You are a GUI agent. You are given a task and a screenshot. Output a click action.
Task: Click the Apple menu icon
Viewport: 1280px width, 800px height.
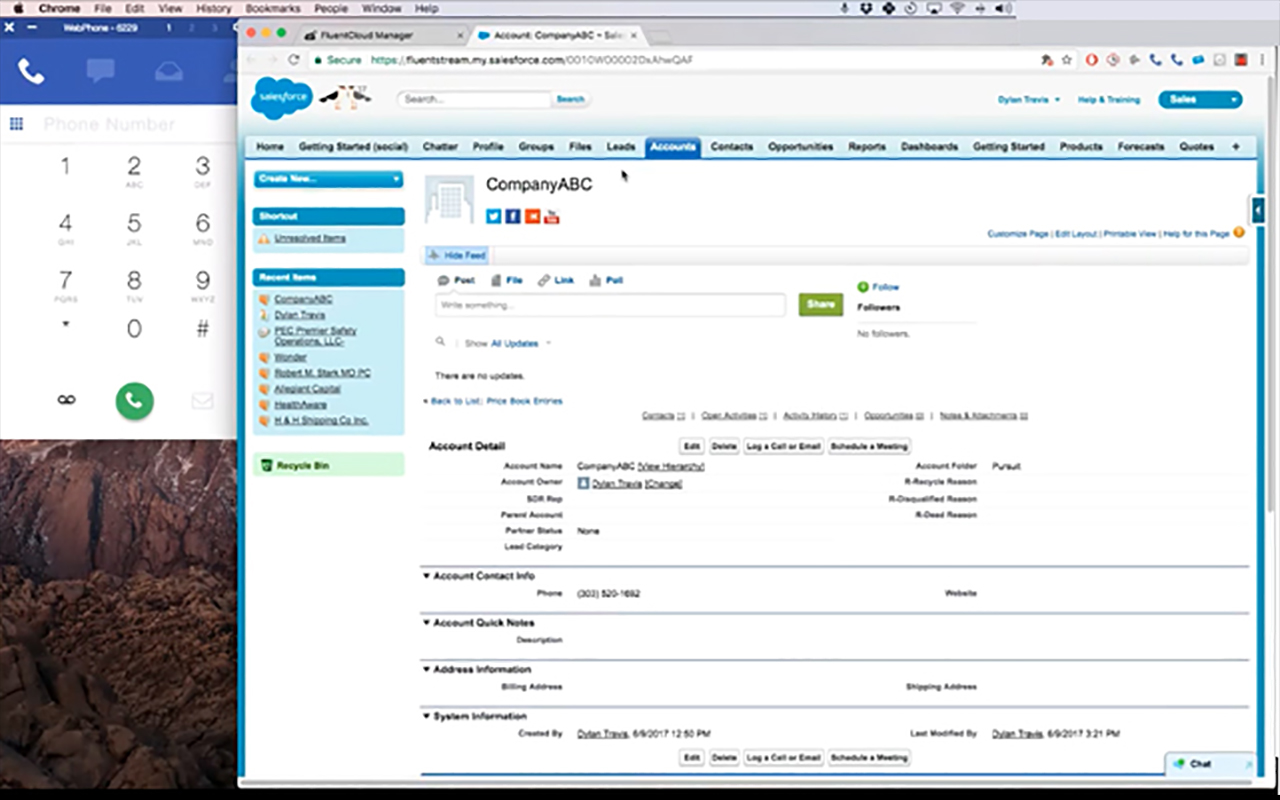click(x=18, y=8)
